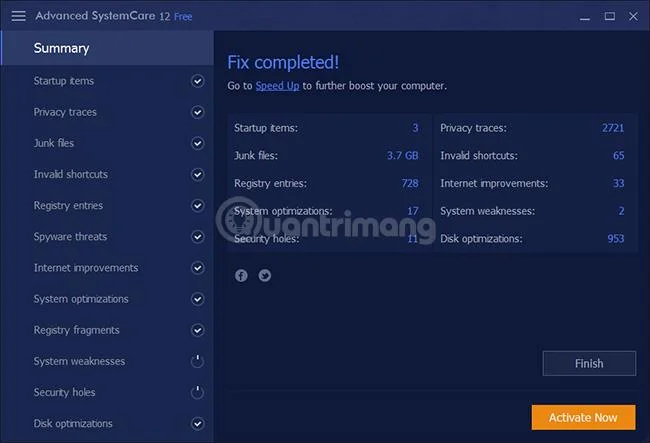Click the Junk files value 3.7 GB
This screenshot has width=650, height=443.
tap(403, 155)
